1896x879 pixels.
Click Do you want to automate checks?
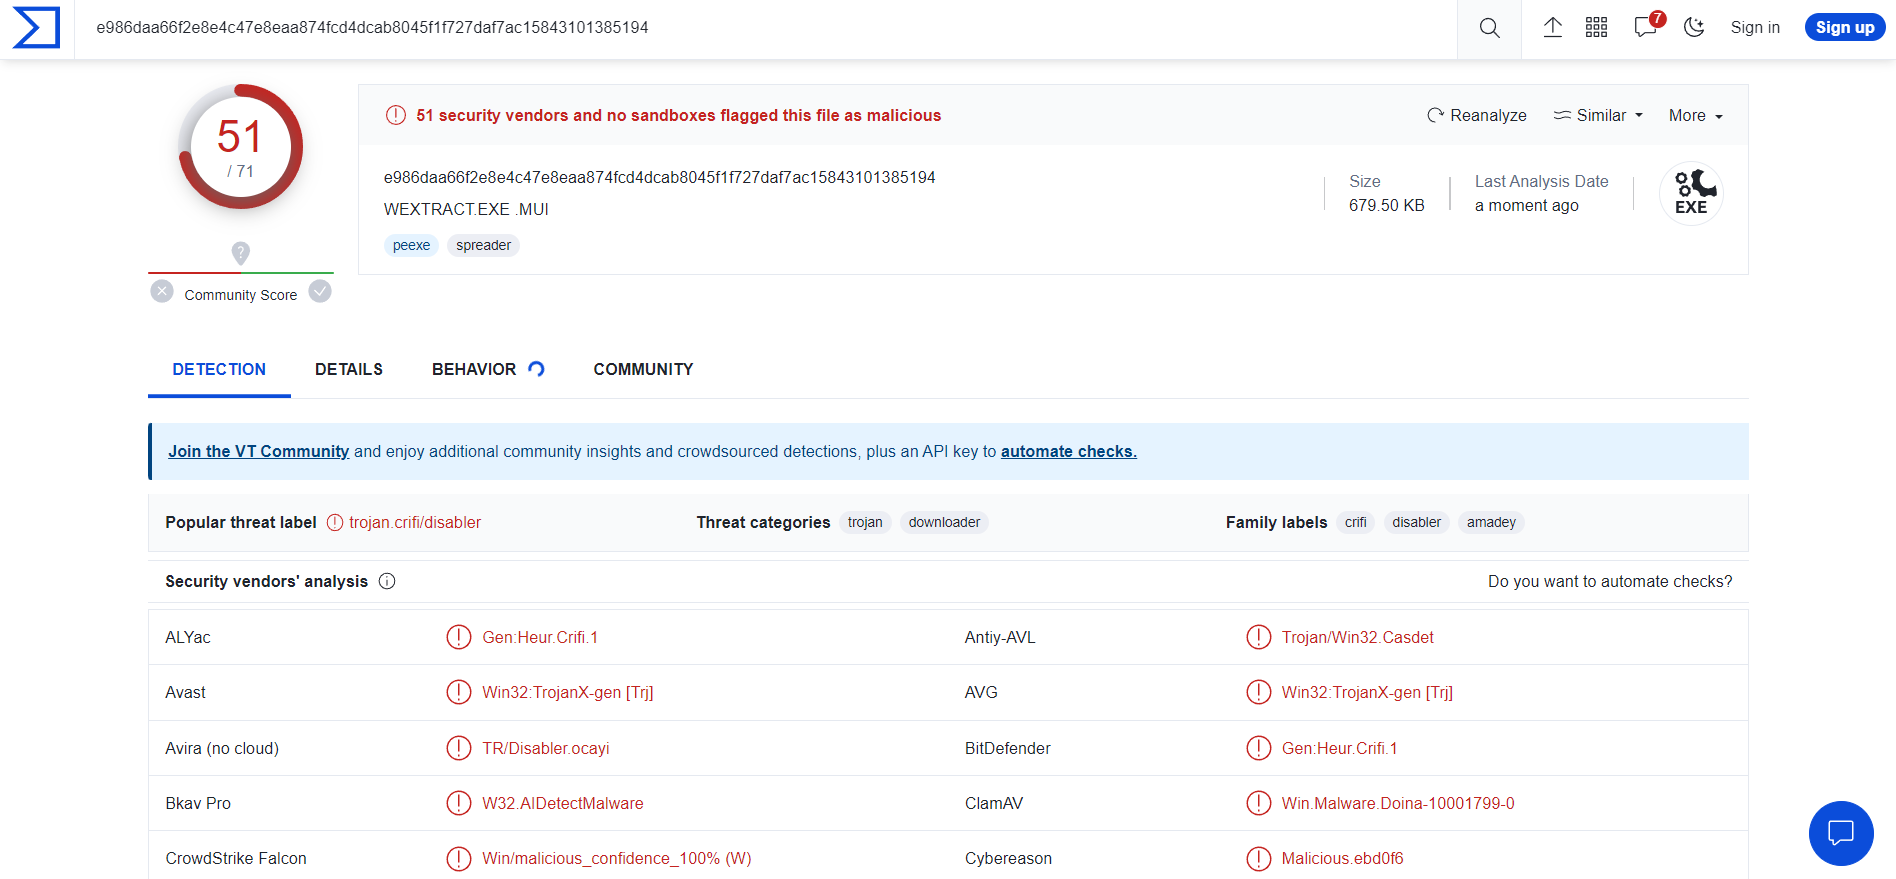pyautogui.click(x=1610, y=581)
